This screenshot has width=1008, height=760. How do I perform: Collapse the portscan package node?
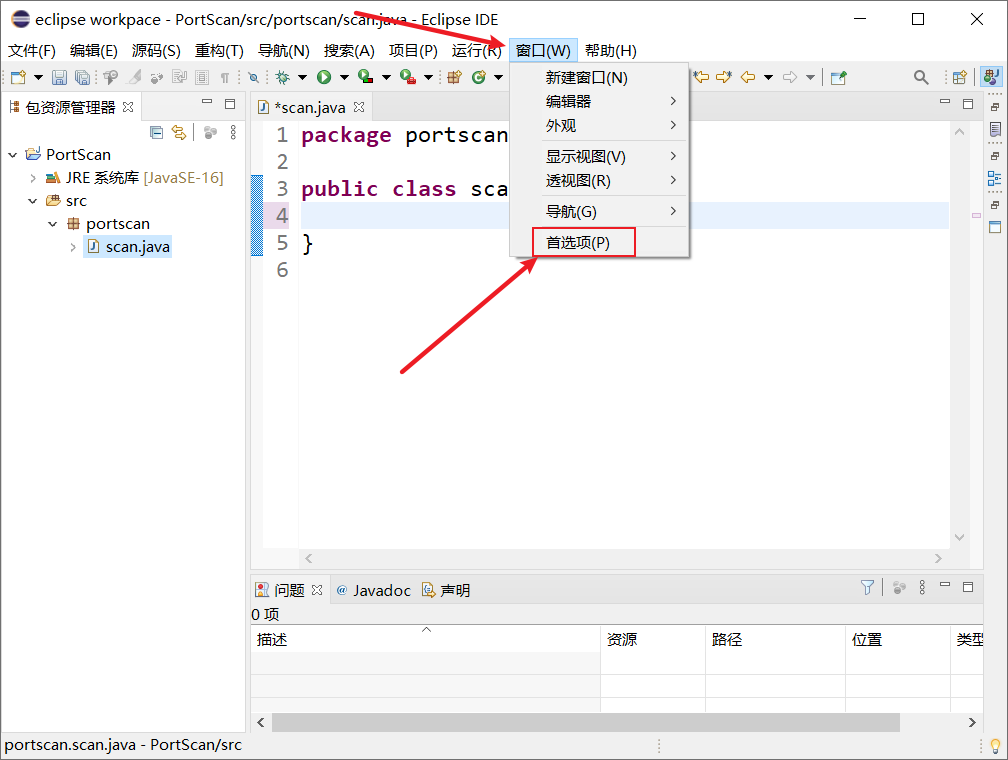click(53, 224)
